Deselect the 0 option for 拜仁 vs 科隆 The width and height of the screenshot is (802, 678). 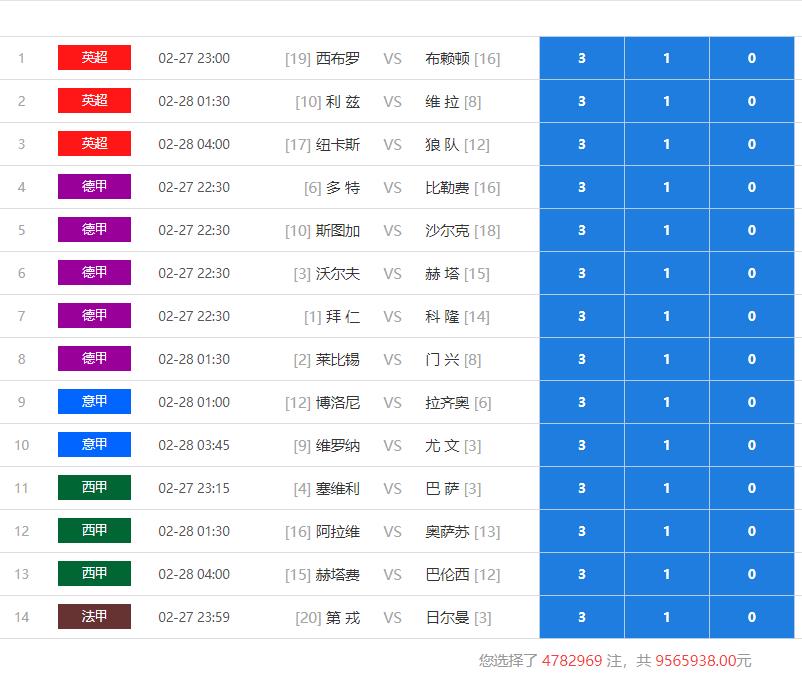752,316
